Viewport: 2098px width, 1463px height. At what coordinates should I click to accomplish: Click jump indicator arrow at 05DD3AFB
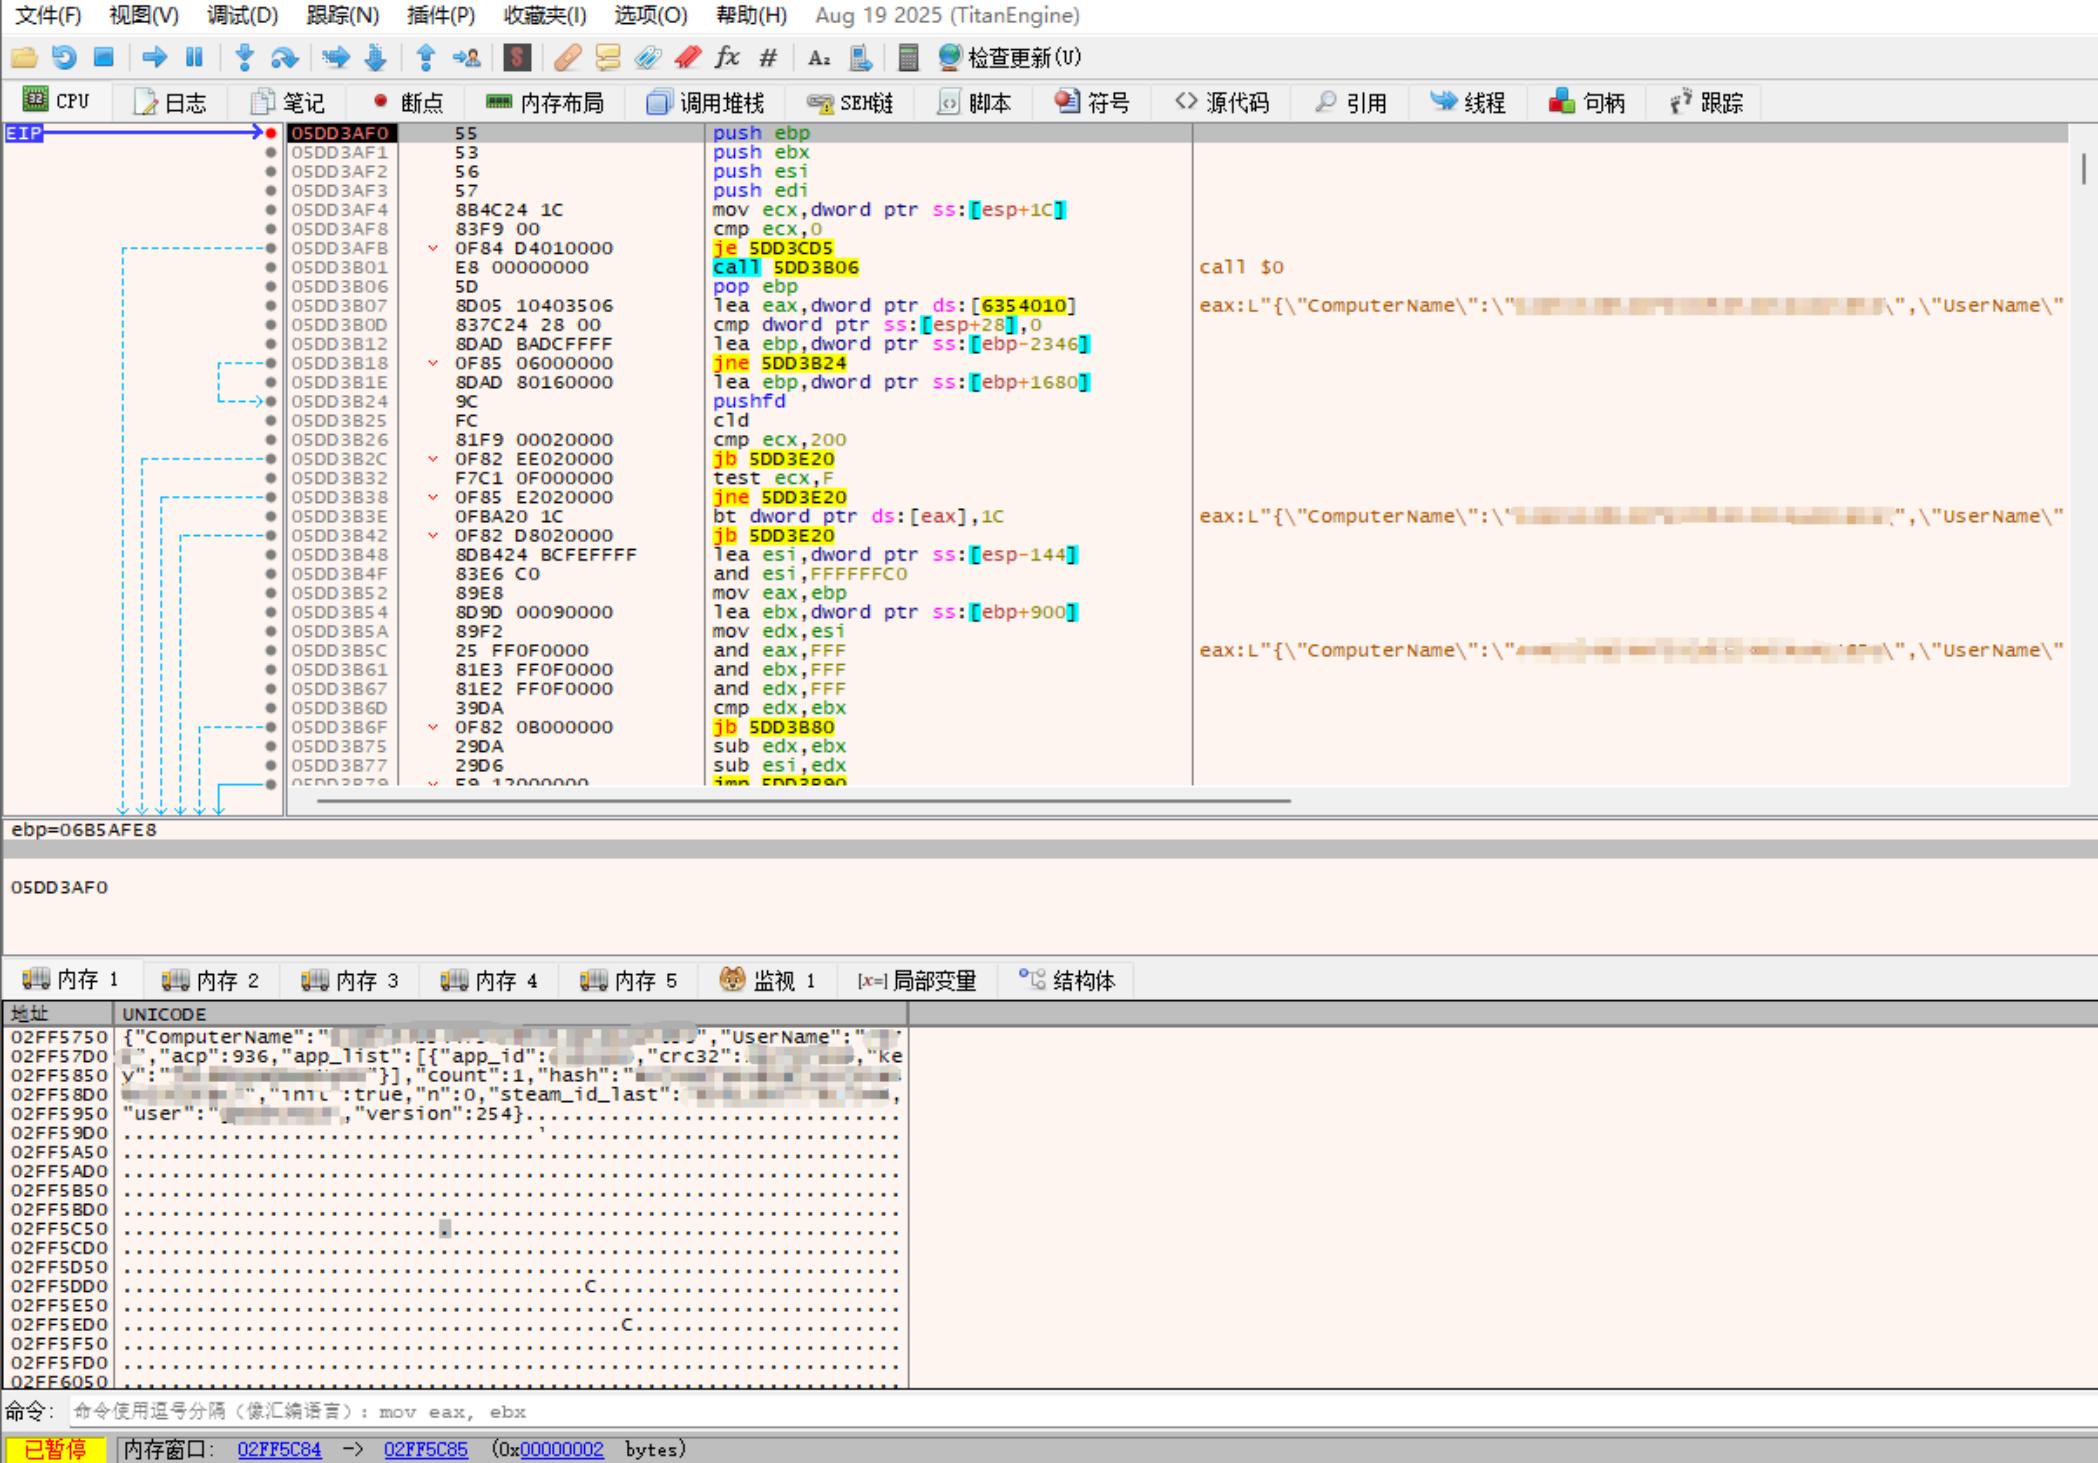[433, 248]
